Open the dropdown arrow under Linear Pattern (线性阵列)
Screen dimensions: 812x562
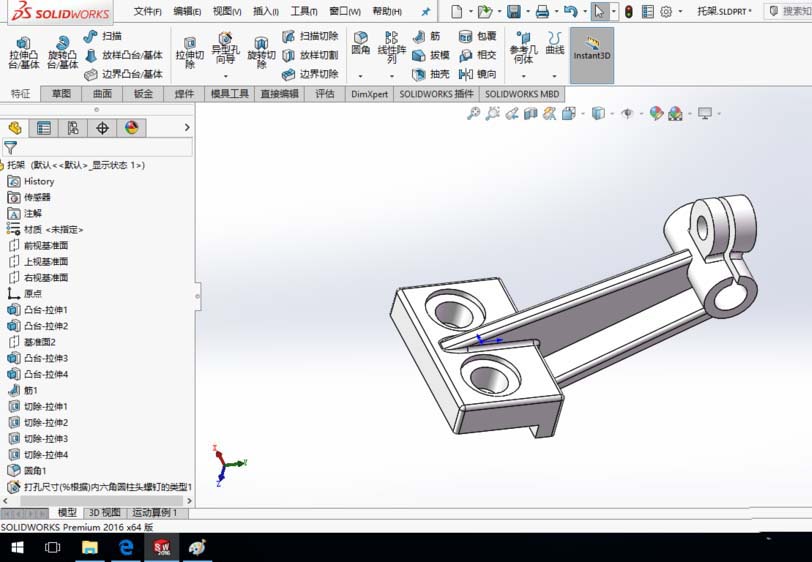(x=392, y=76)
